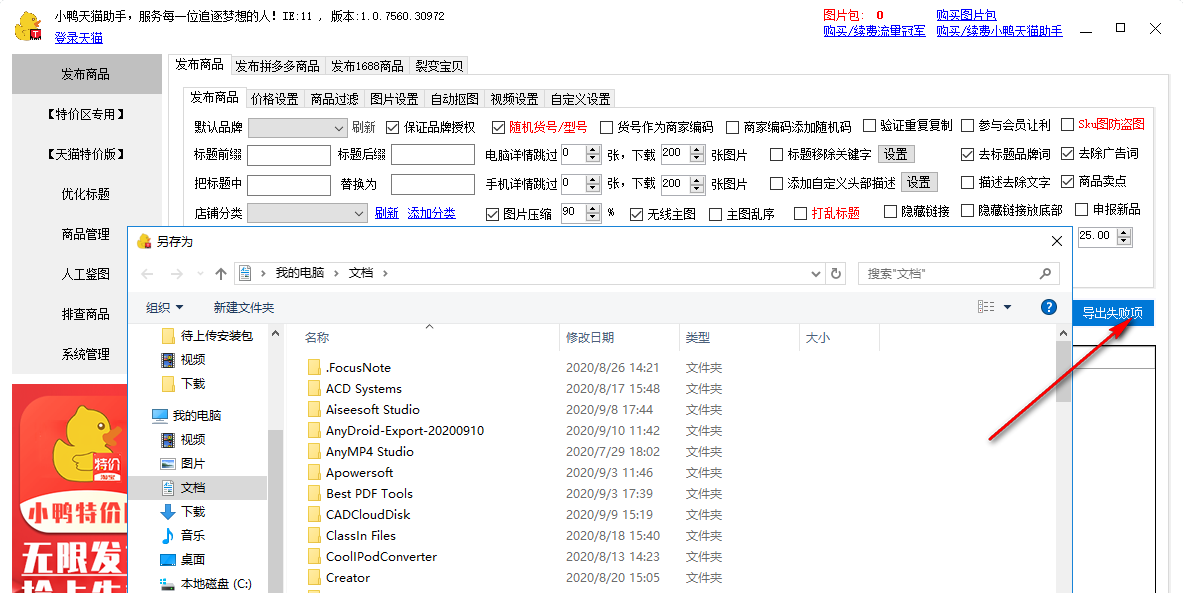Click 设置 button next to 标题移除关键字
The height and width of the screenshot is (593, 1183).
click(896, 154)
